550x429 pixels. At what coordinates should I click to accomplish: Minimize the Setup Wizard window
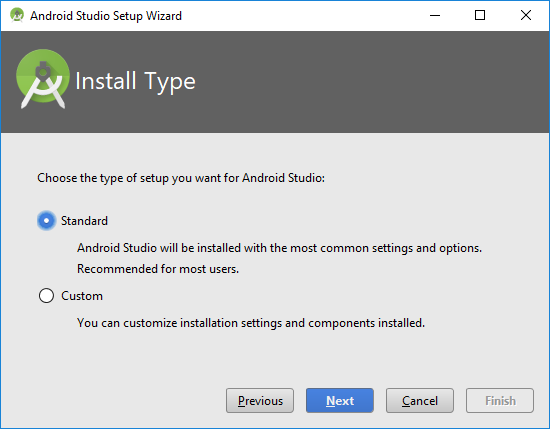435,15
